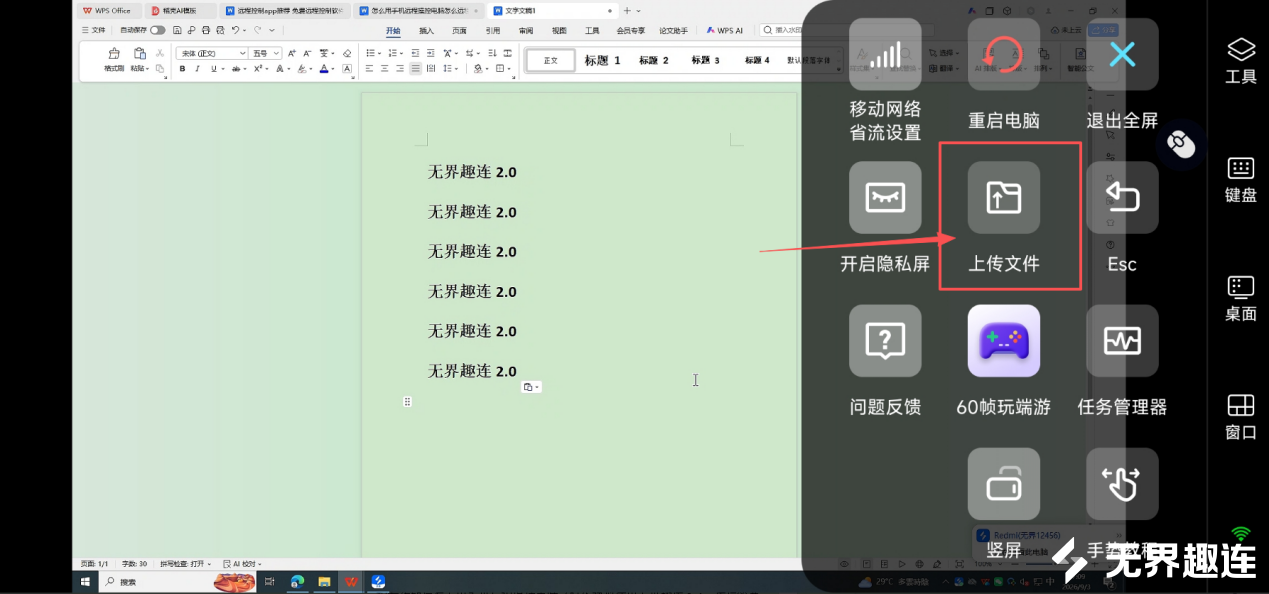Open the mobile network data-saving settings (移动网络省流设置)
1269x594 pixels.
coord(885,55)
